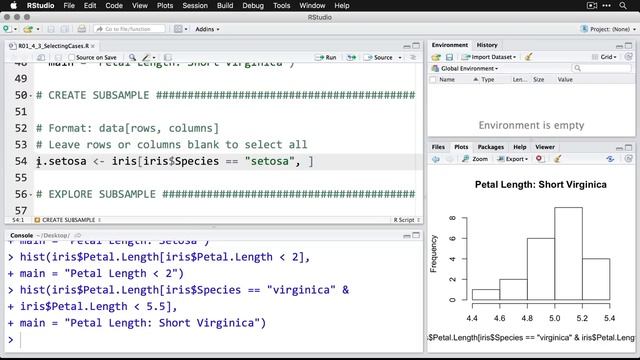Viewport: 640px width, 360px height.
Task: Click the Open File folder icon in main toolbar
Action: click(28, 29)
